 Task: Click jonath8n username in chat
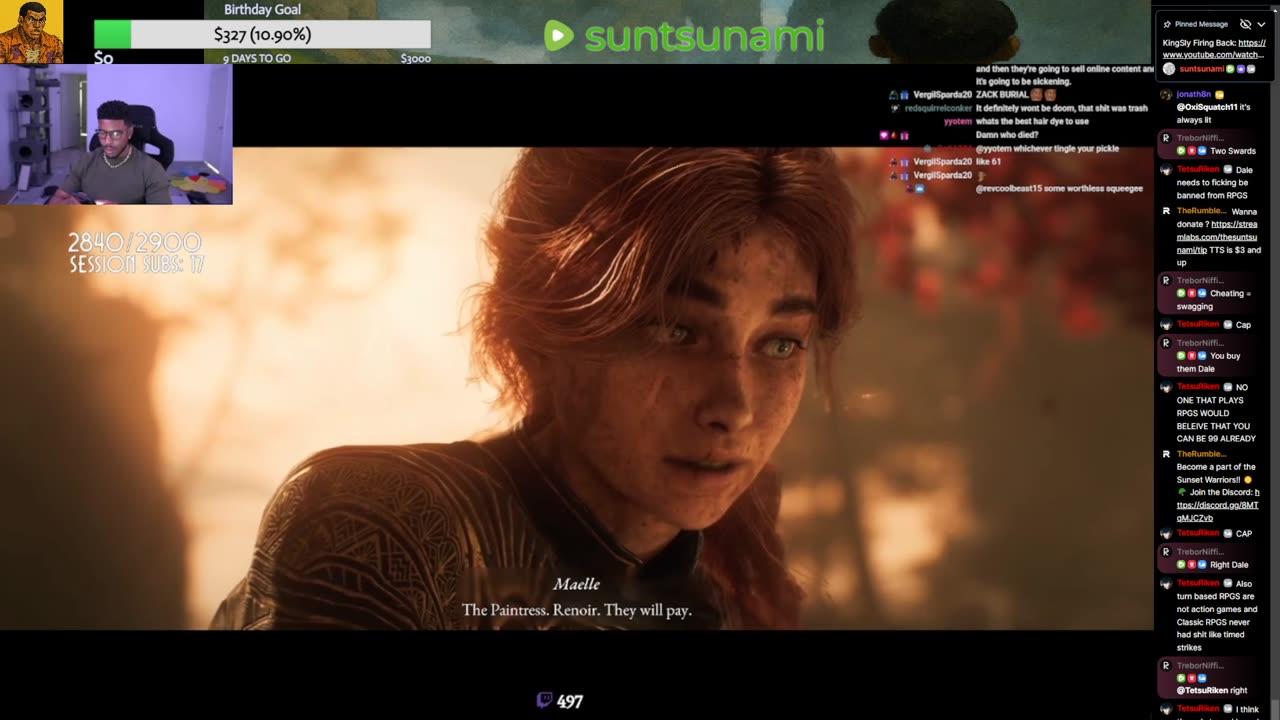point(1194,94)
